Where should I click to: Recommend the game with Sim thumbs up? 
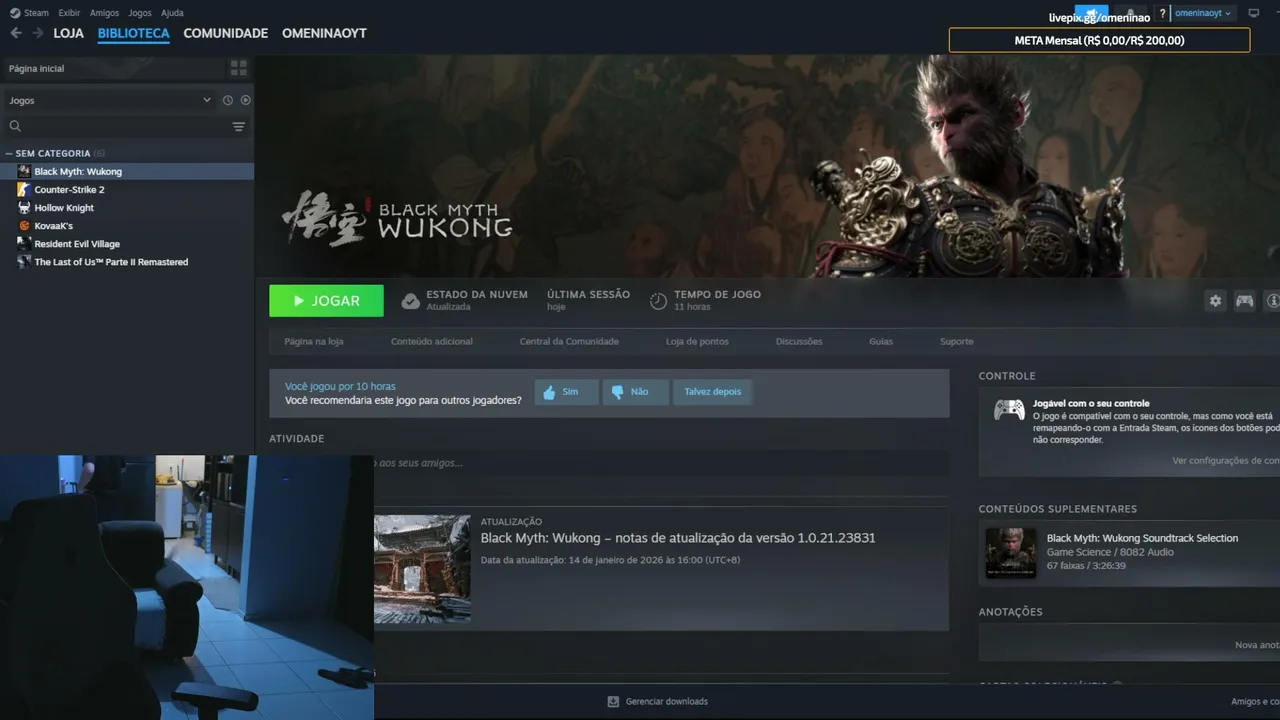click(x=566, y=392)
